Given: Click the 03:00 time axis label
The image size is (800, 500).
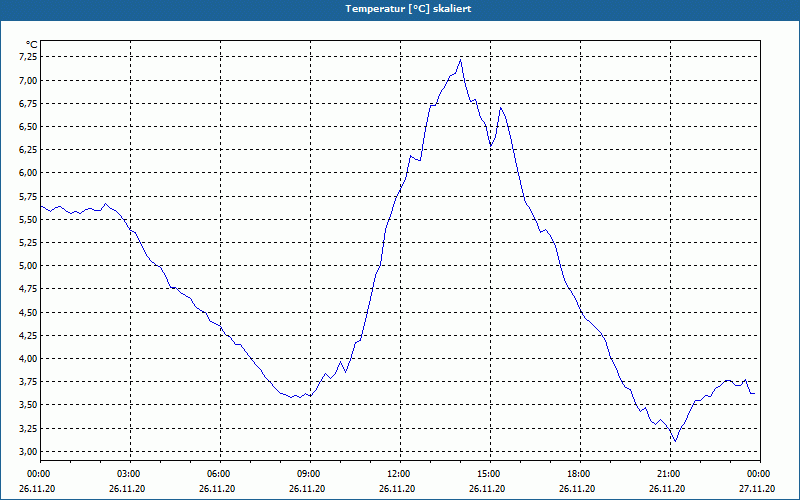Looking at the screenshot, I should click(x=131, y=474).
